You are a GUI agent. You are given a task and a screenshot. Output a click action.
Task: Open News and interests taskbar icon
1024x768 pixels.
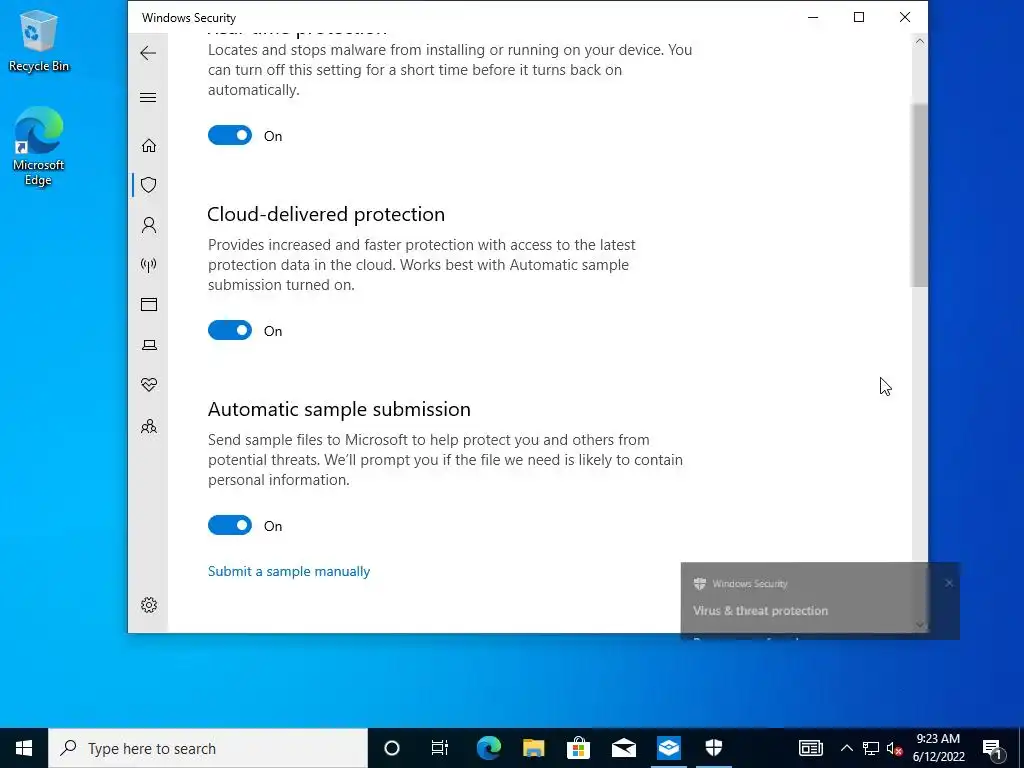pos(810,748)
